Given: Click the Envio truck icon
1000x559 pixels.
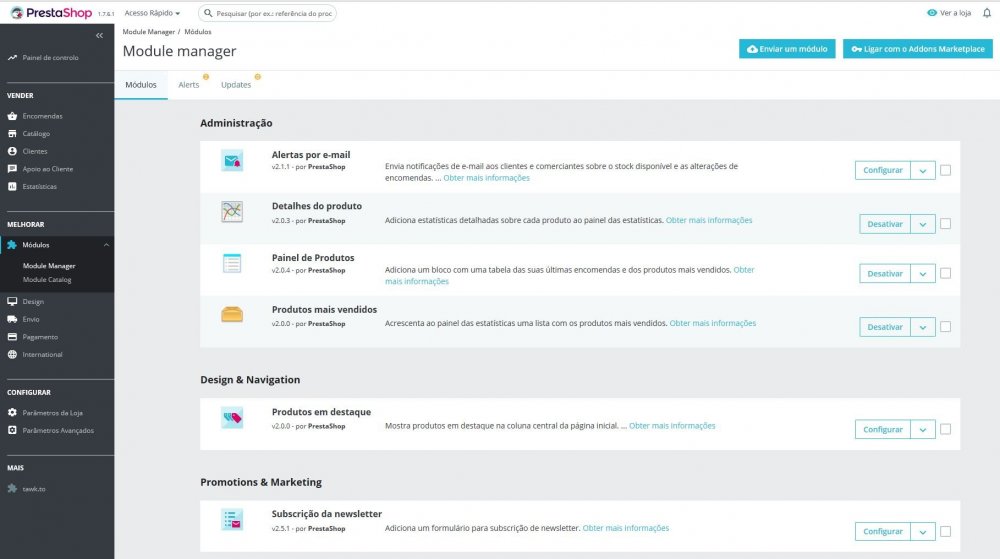Looking at the screenshot, I should click(x=12, y=319).
